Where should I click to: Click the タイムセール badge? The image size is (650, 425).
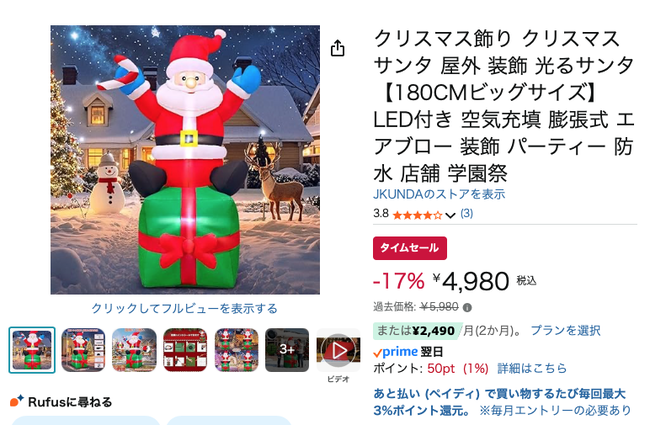point(410,248)
